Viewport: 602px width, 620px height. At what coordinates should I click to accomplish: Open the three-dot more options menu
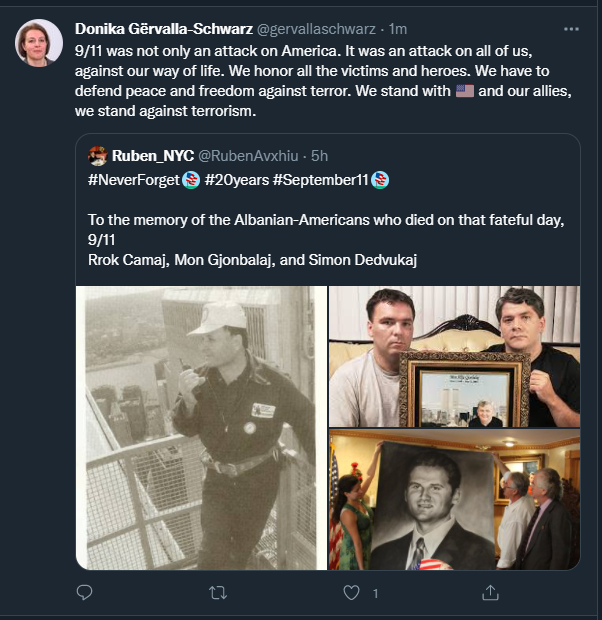[x=571, y=29]
